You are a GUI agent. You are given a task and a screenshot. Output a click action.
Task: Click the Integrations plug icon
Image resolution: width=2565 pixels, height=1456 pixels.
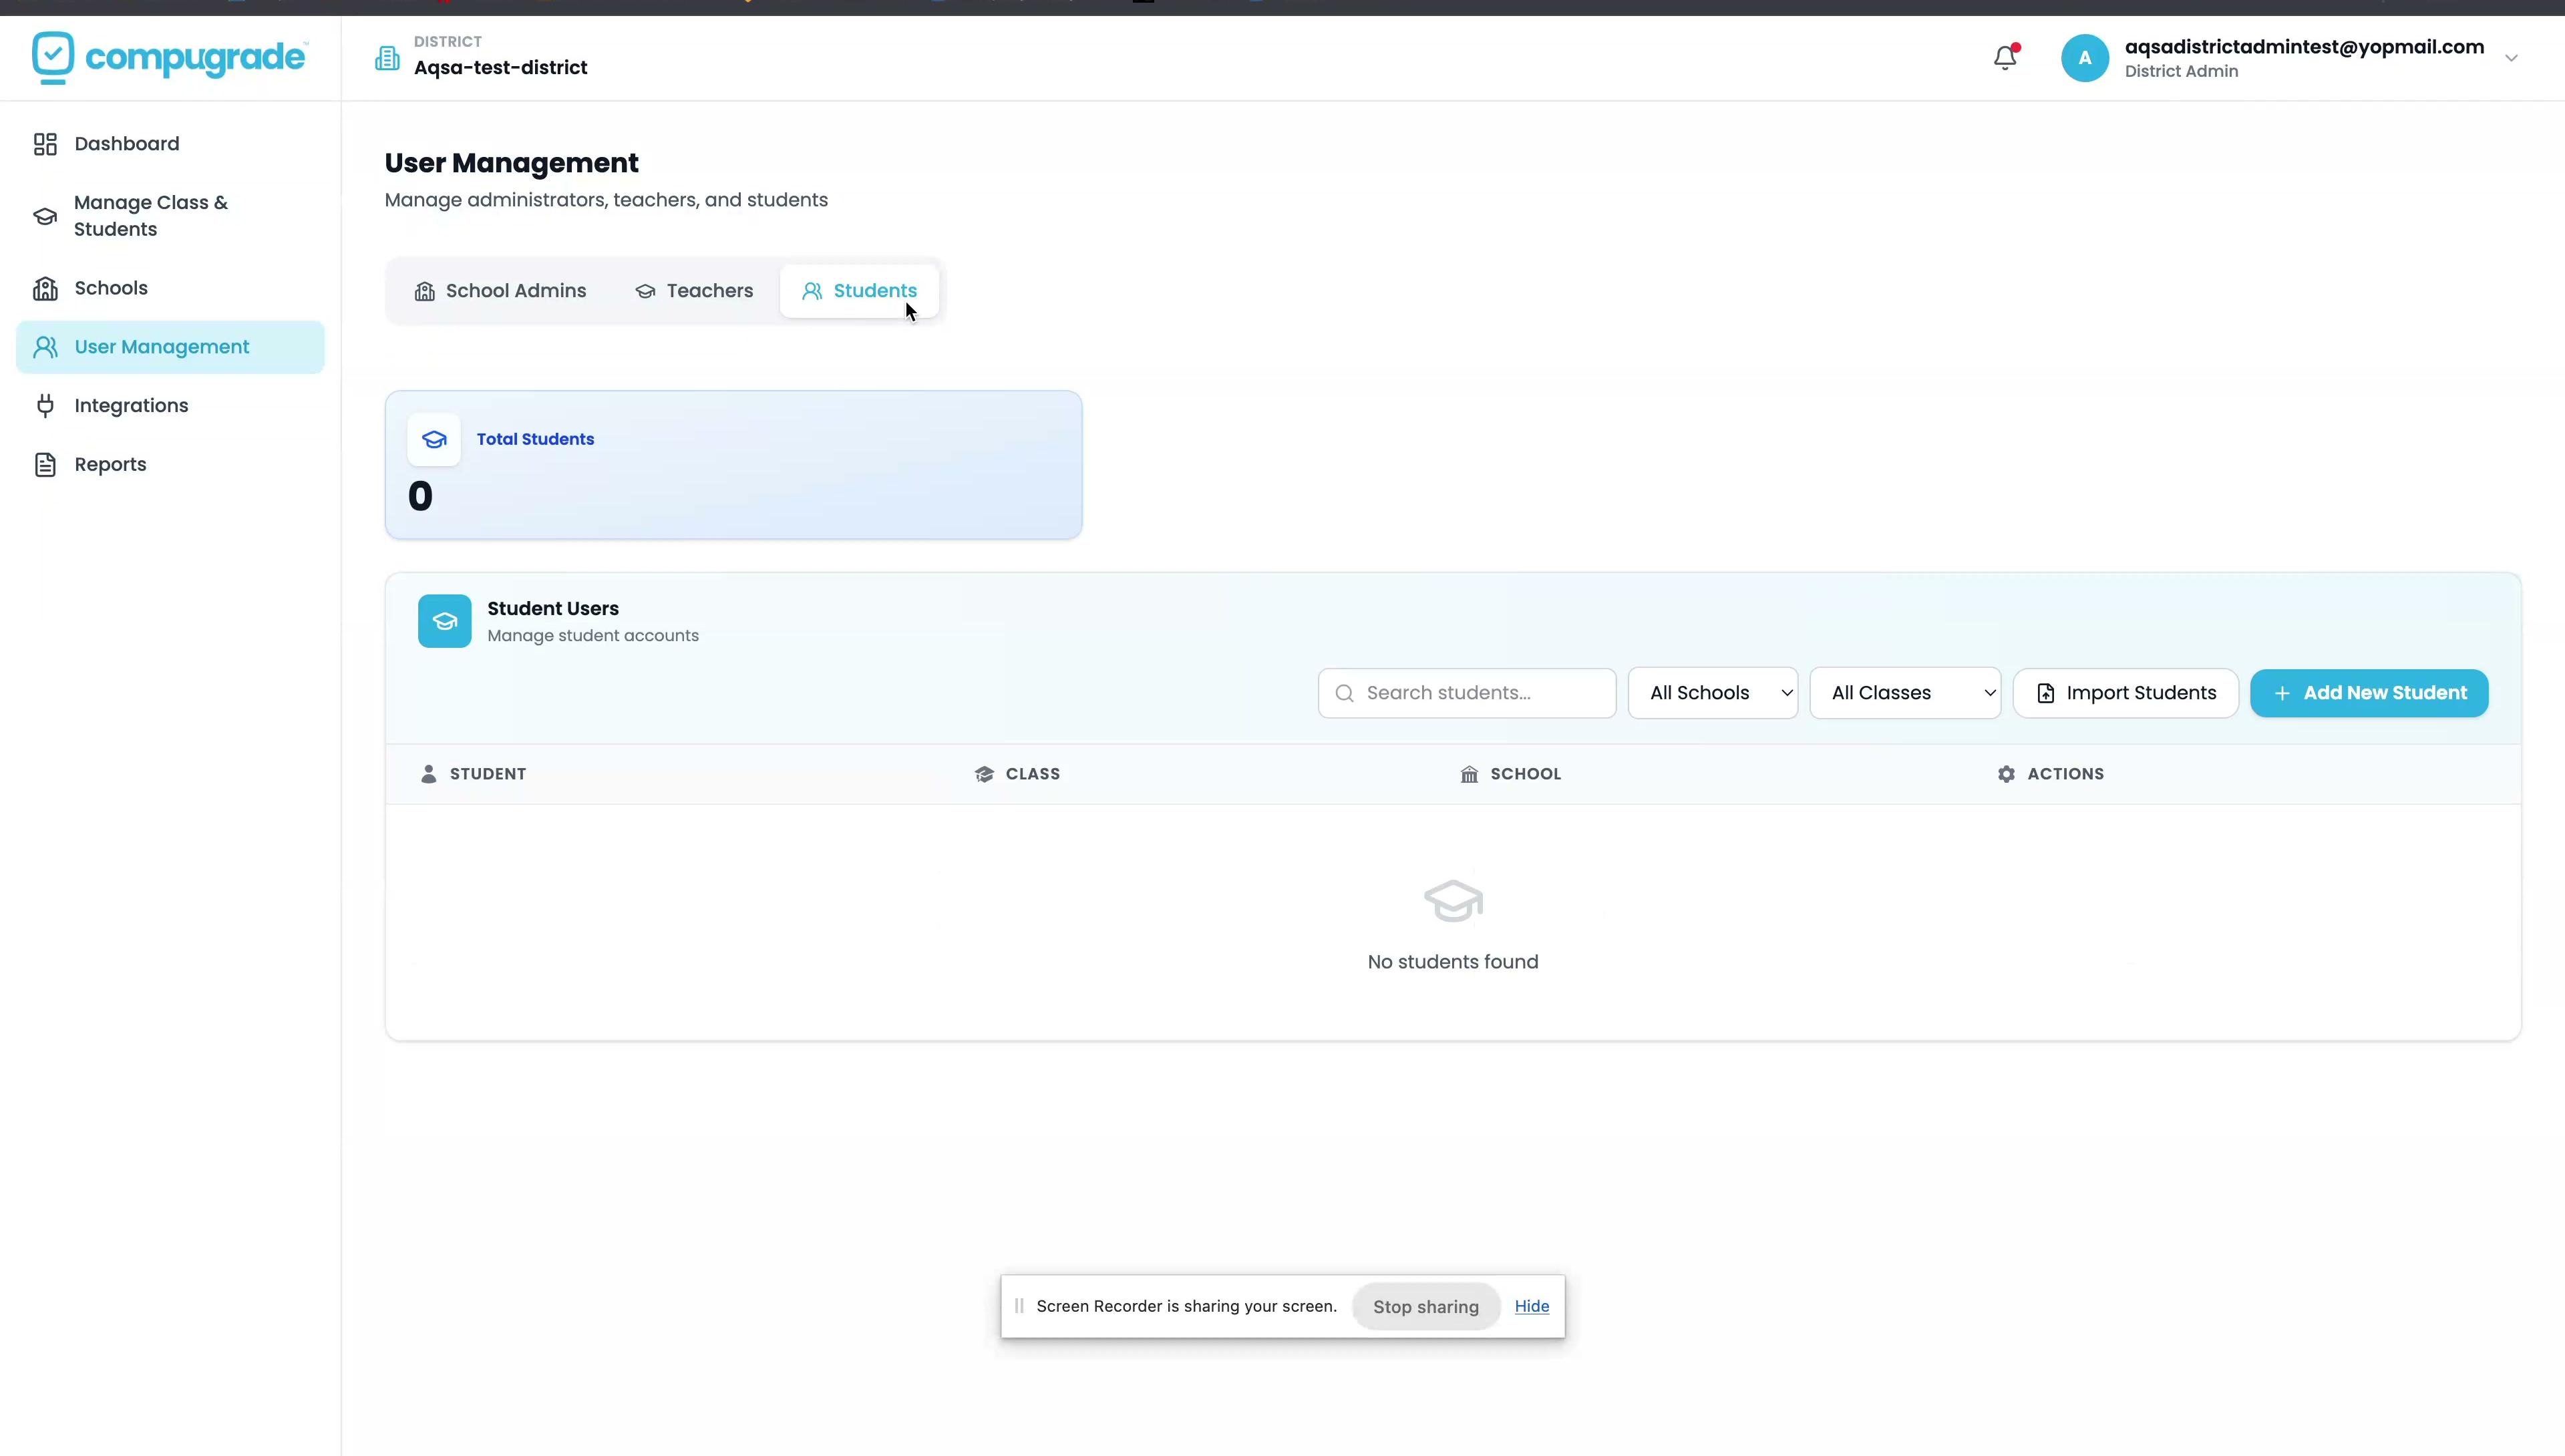(45, 406)
